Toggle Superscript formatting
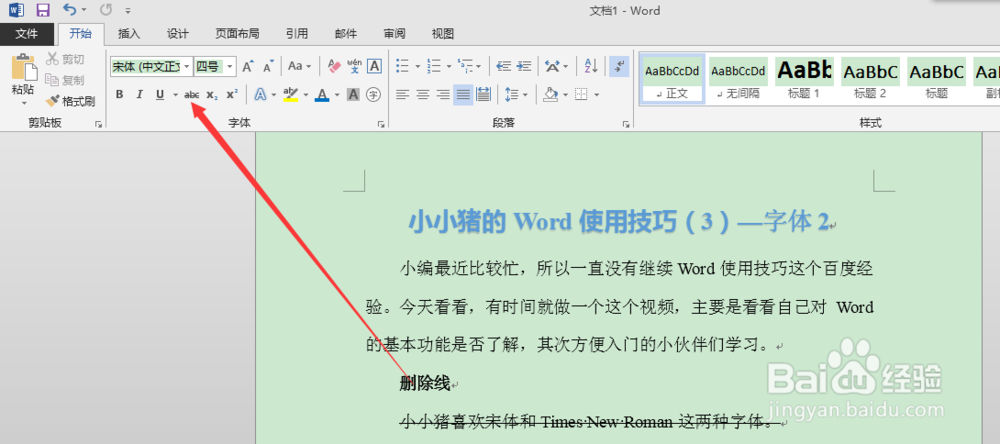1000x444 pixels. pos(232,95)
